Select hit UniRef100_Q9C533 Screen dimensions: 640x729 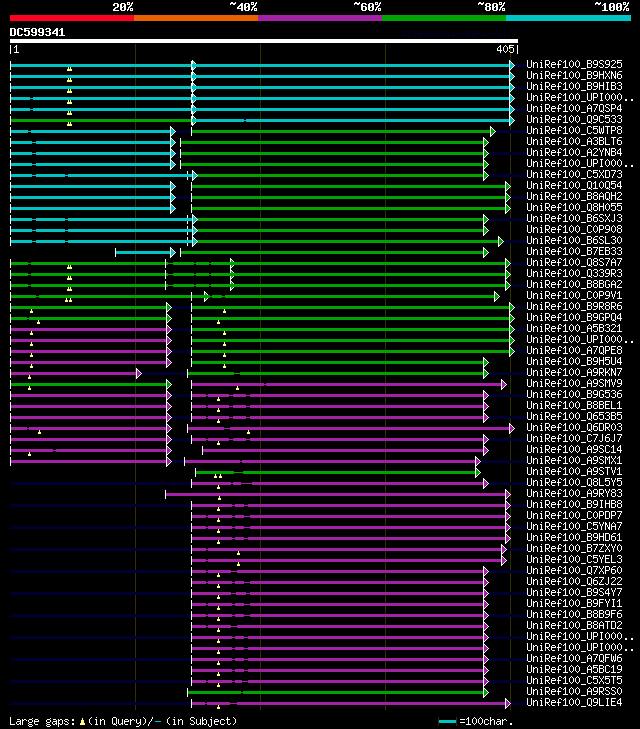coord(574,119)
